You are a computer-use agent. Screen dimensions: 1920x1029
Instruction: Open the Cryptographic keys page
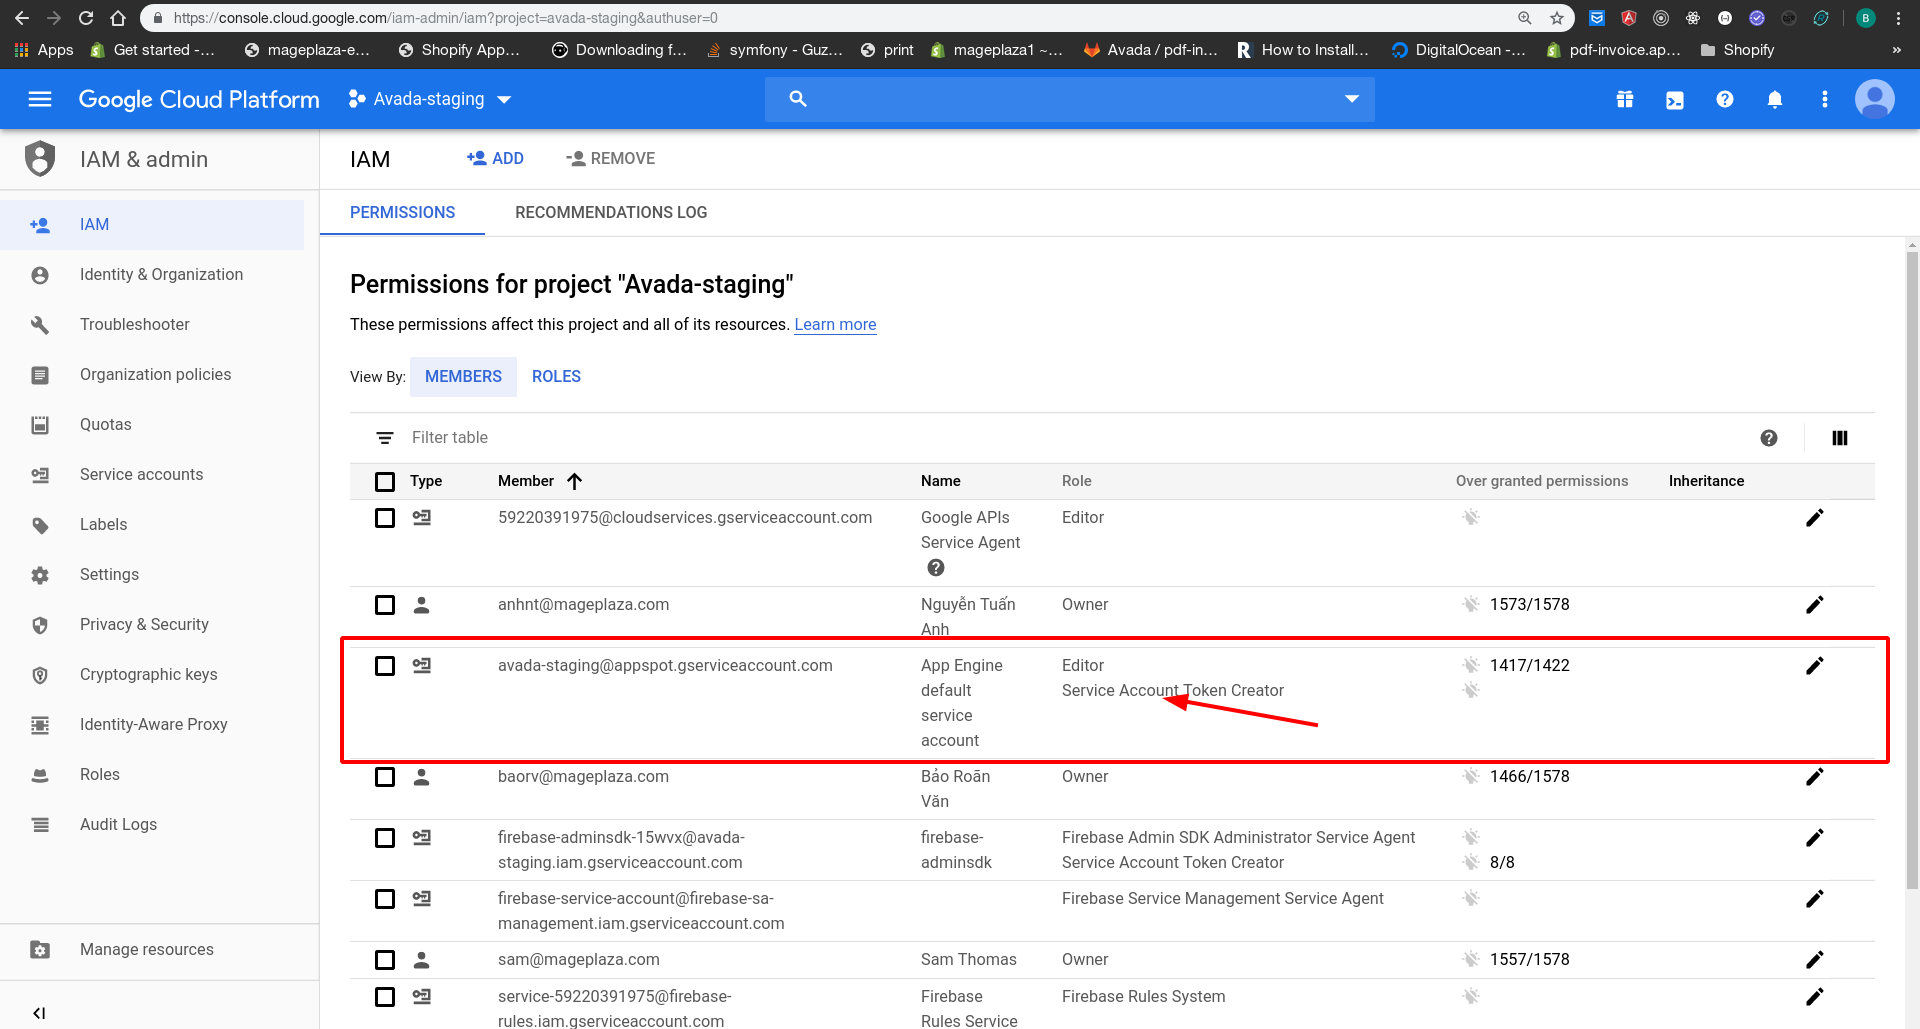(148, 674)
